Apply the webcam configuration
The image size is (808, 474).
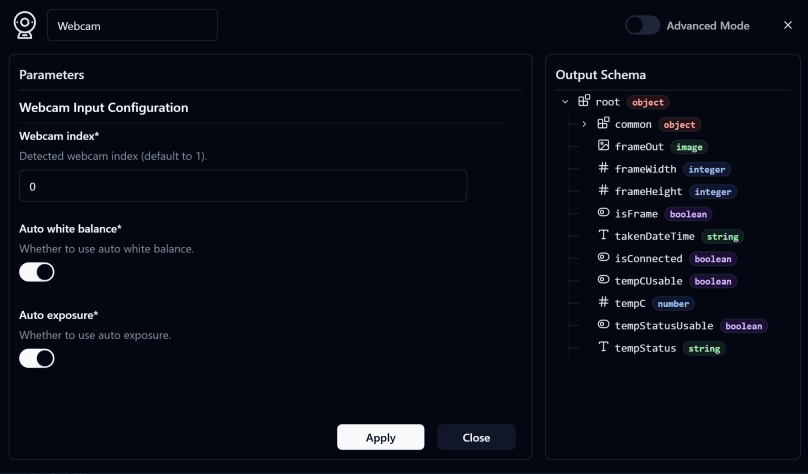381,437
